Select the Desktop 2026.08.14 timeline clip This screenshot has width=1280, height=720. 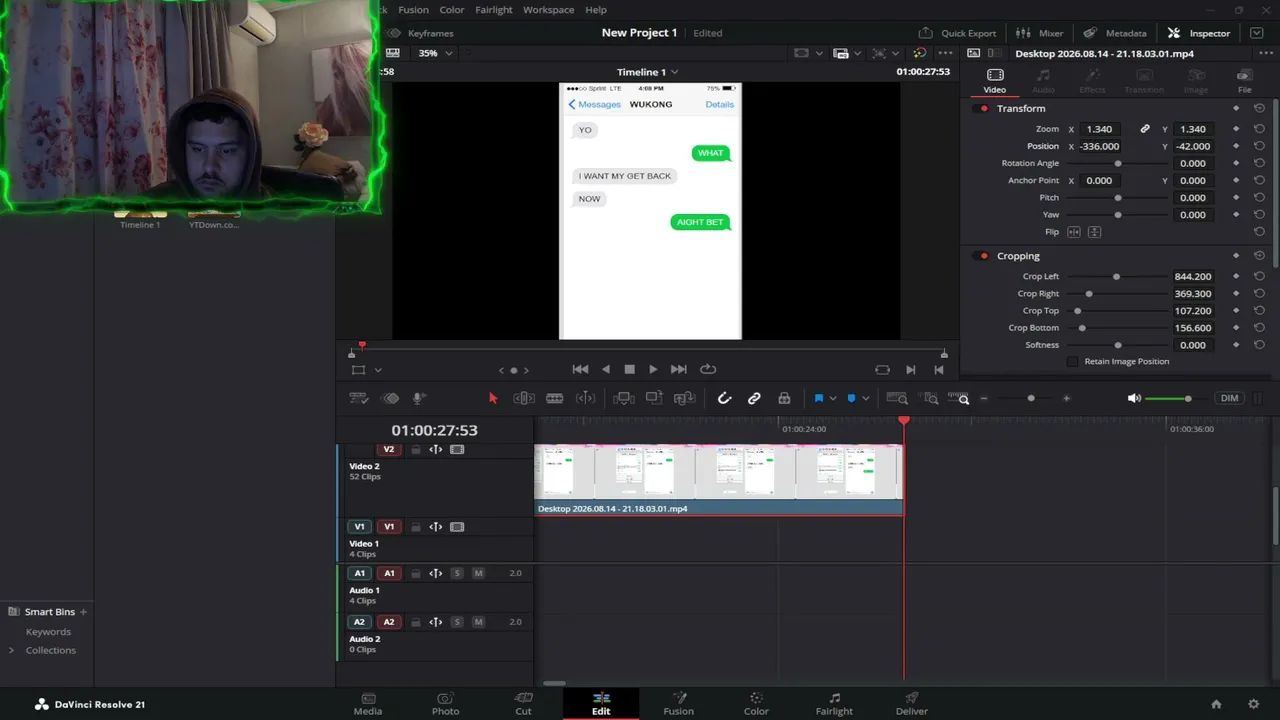[x=719, y=480]
